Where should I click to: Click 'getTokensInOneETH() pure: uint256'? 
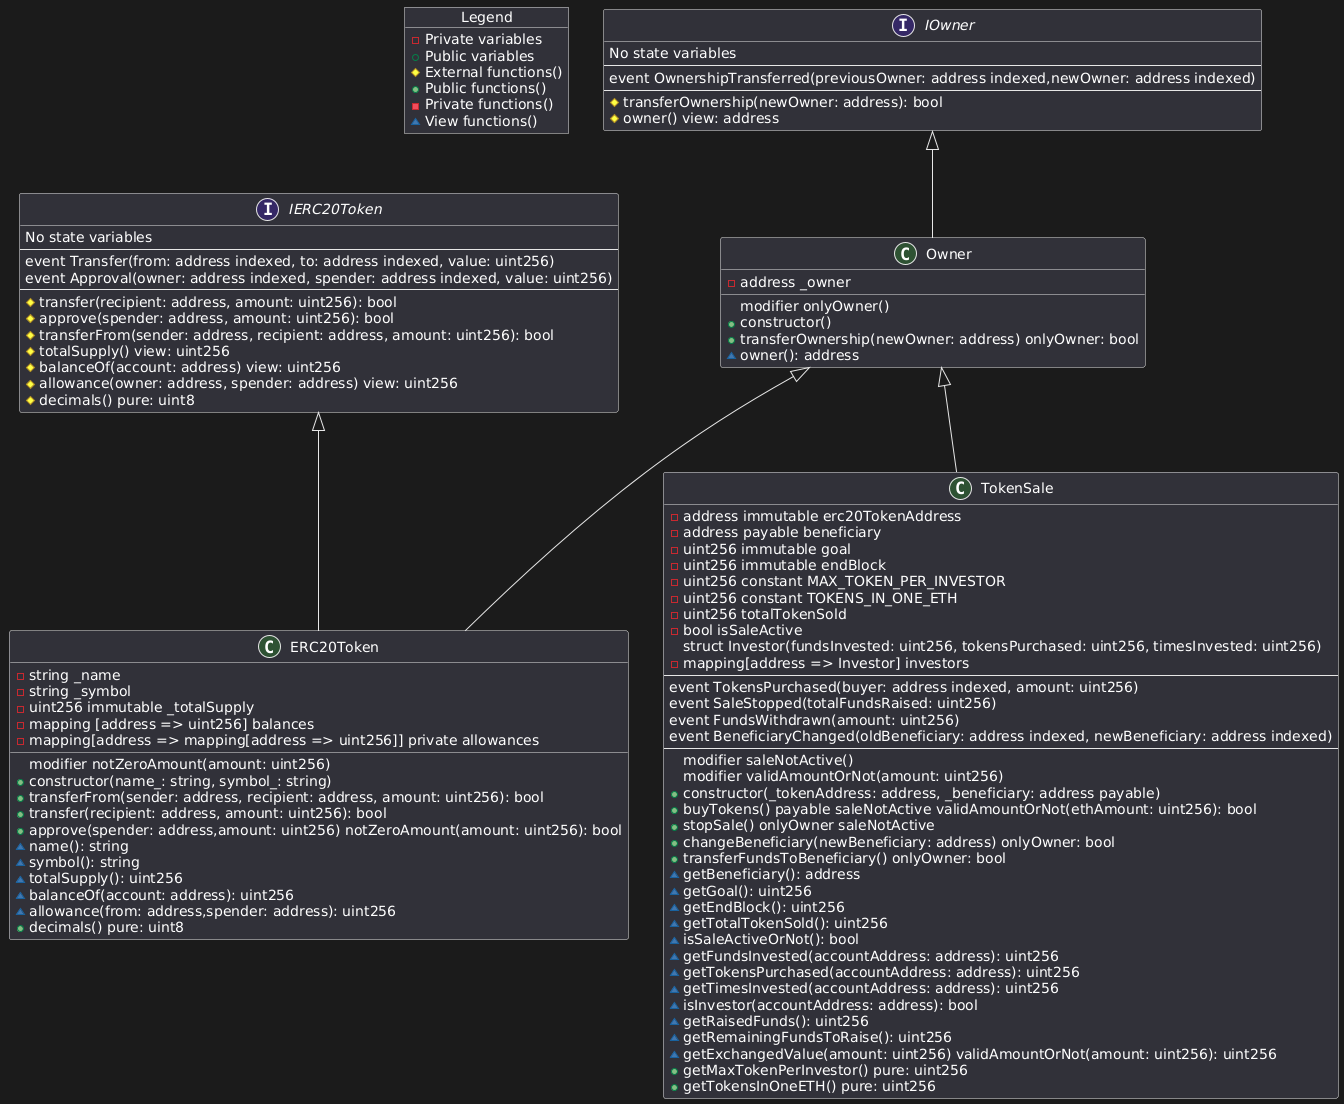(809, 1086)
